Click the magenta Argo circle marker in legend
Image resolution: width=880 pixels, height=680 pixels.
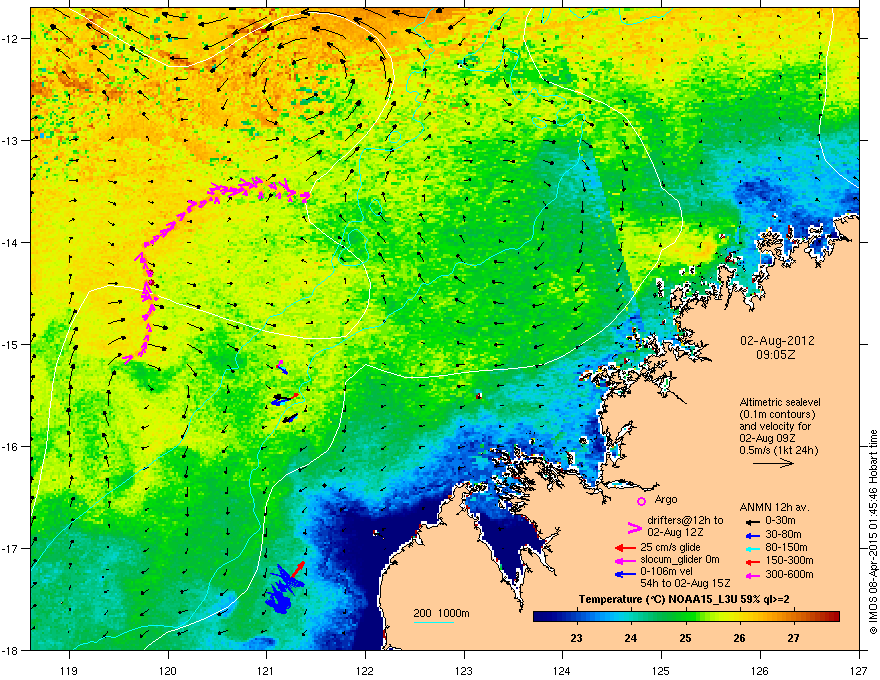click(x=641, y=501)
